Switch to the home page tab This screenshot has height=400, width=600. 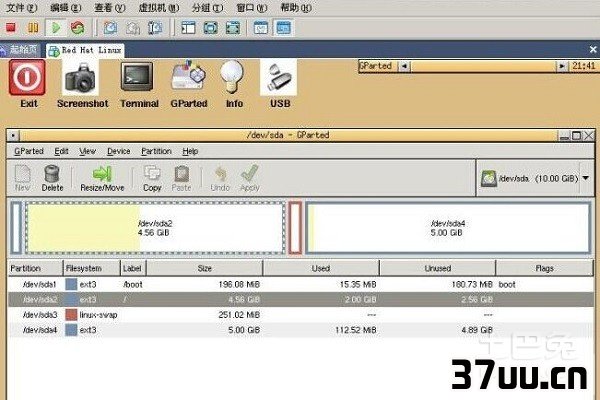[x=20, y=50]
